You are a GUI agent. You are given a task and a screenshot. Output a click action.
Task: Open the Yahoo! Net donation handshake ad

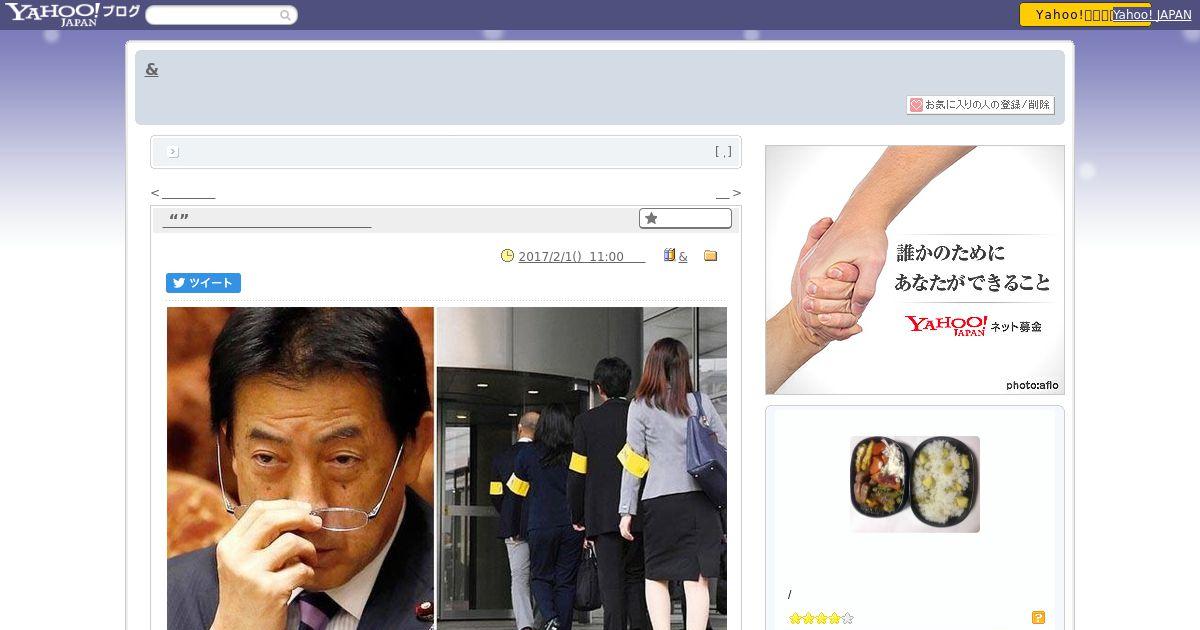coord(915,270)
